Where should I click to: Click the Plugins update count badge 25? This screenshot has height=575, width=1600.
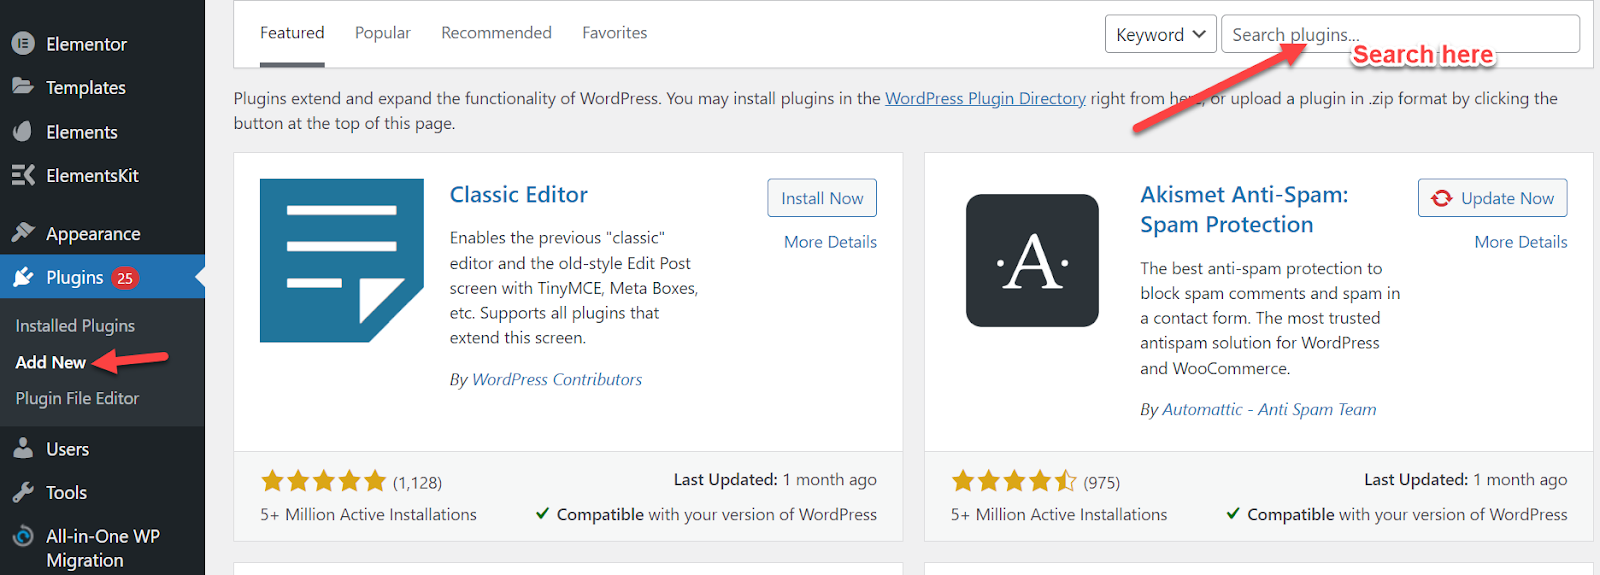125,278
